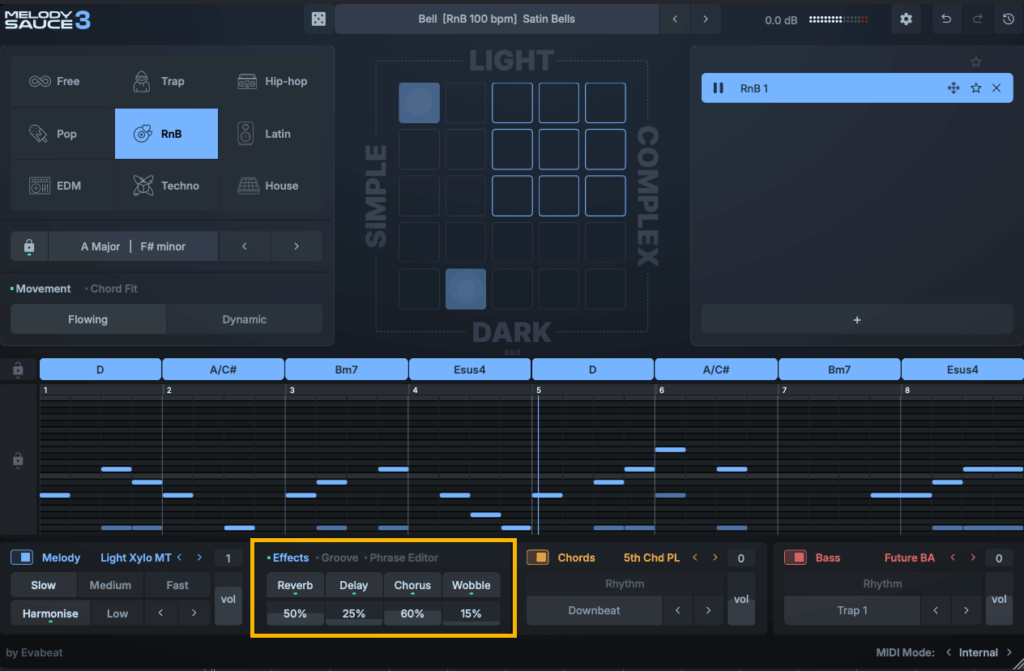
Task: Toggle the key lock icon
Action: click(x=29, y=246)
